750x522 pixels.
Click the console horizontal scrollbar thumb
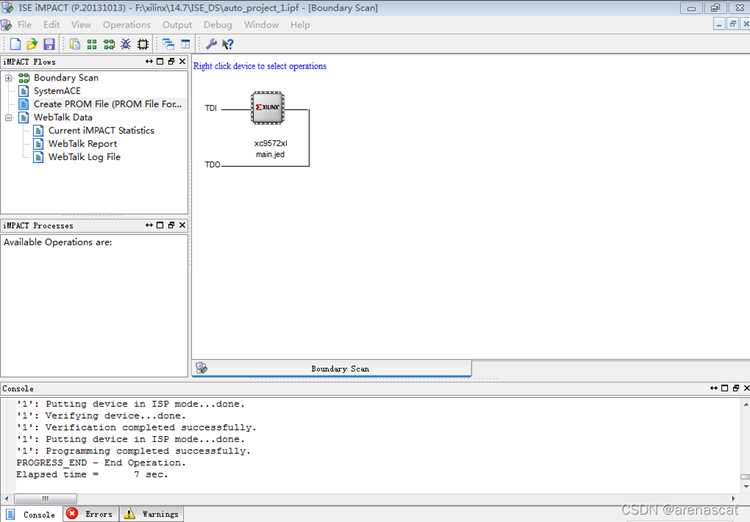pyautogui.click(x=45, y=499)
